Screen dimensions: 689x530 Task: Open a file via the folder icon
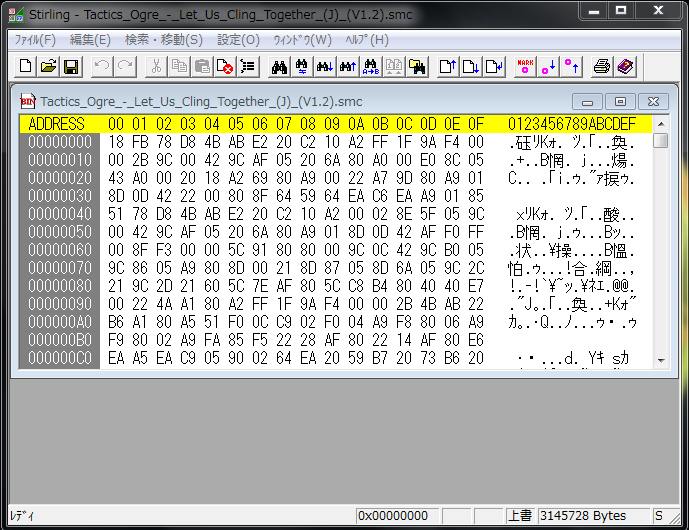(48, 67)
